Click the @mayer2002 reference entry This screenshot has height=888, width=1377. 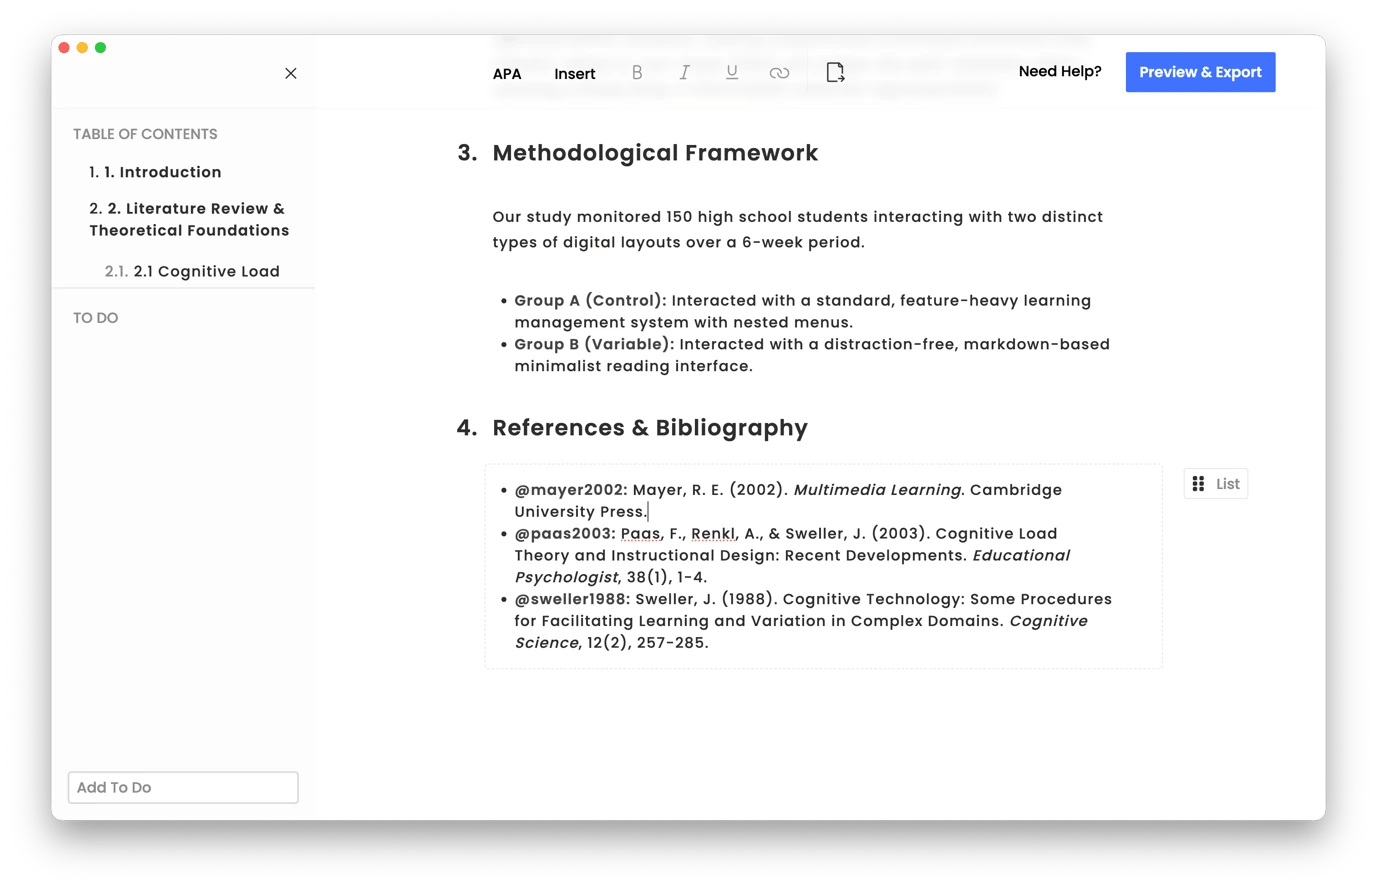click(x=788, y=500)
